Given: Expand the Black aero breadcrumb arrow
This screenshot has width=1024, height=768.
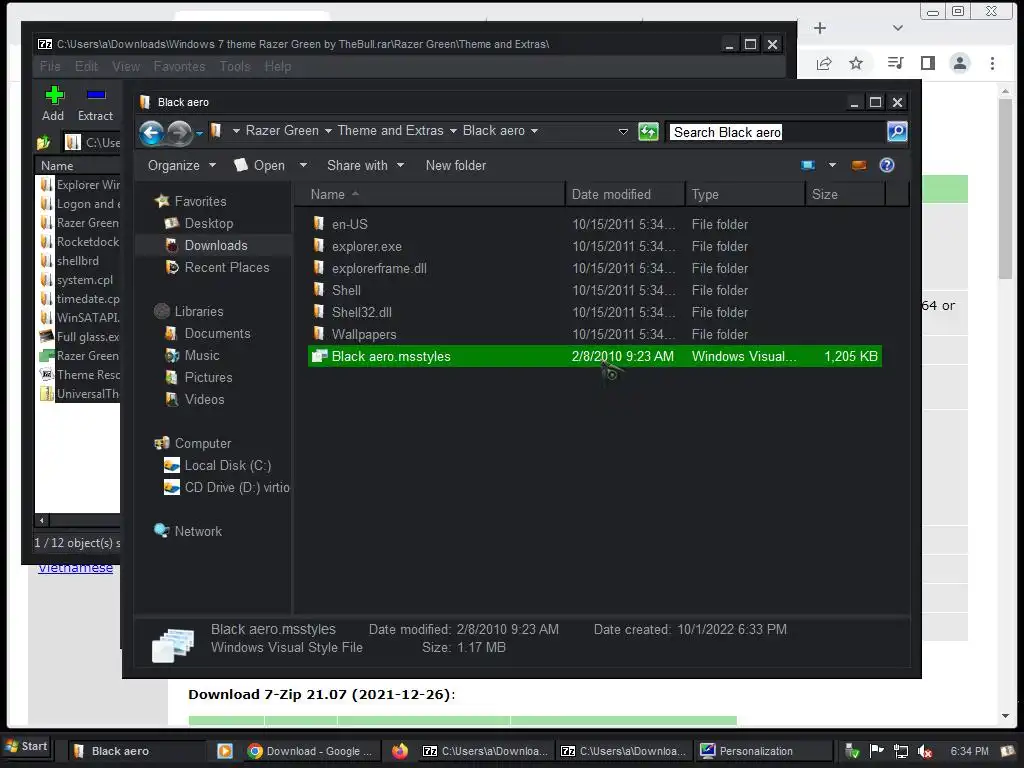Looking at the screenshot, I should (534, 131).
